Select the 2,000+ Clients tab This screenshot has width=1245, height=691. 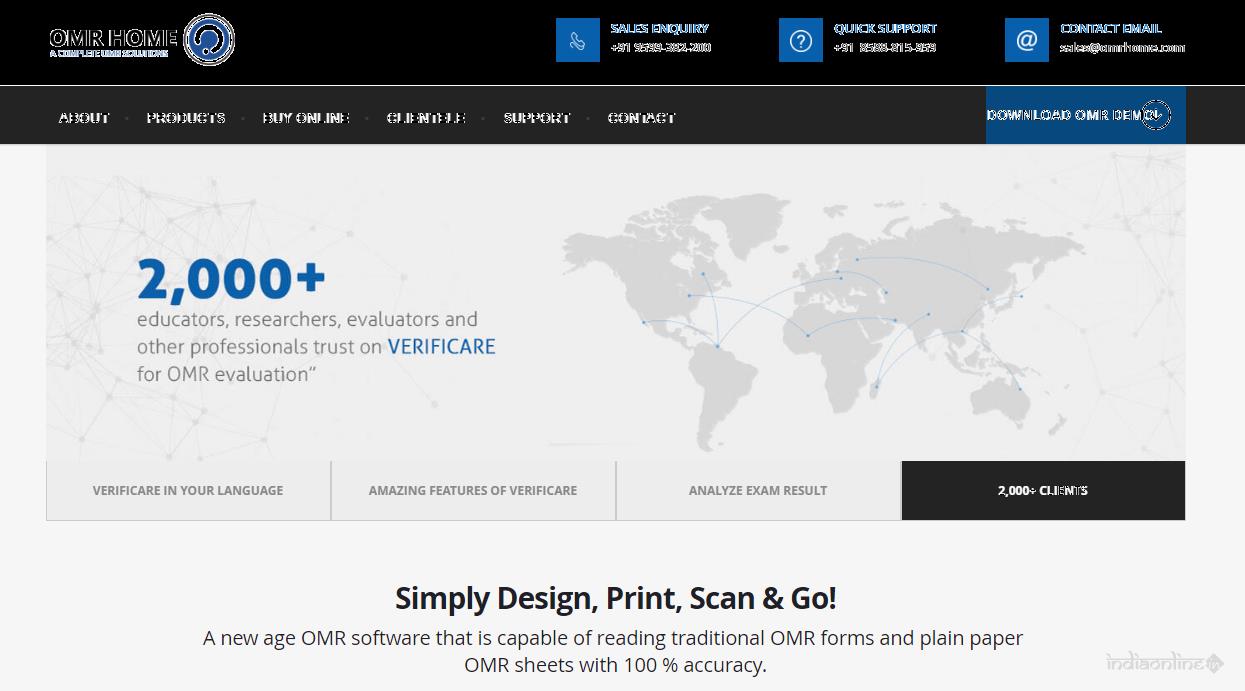1043,491
